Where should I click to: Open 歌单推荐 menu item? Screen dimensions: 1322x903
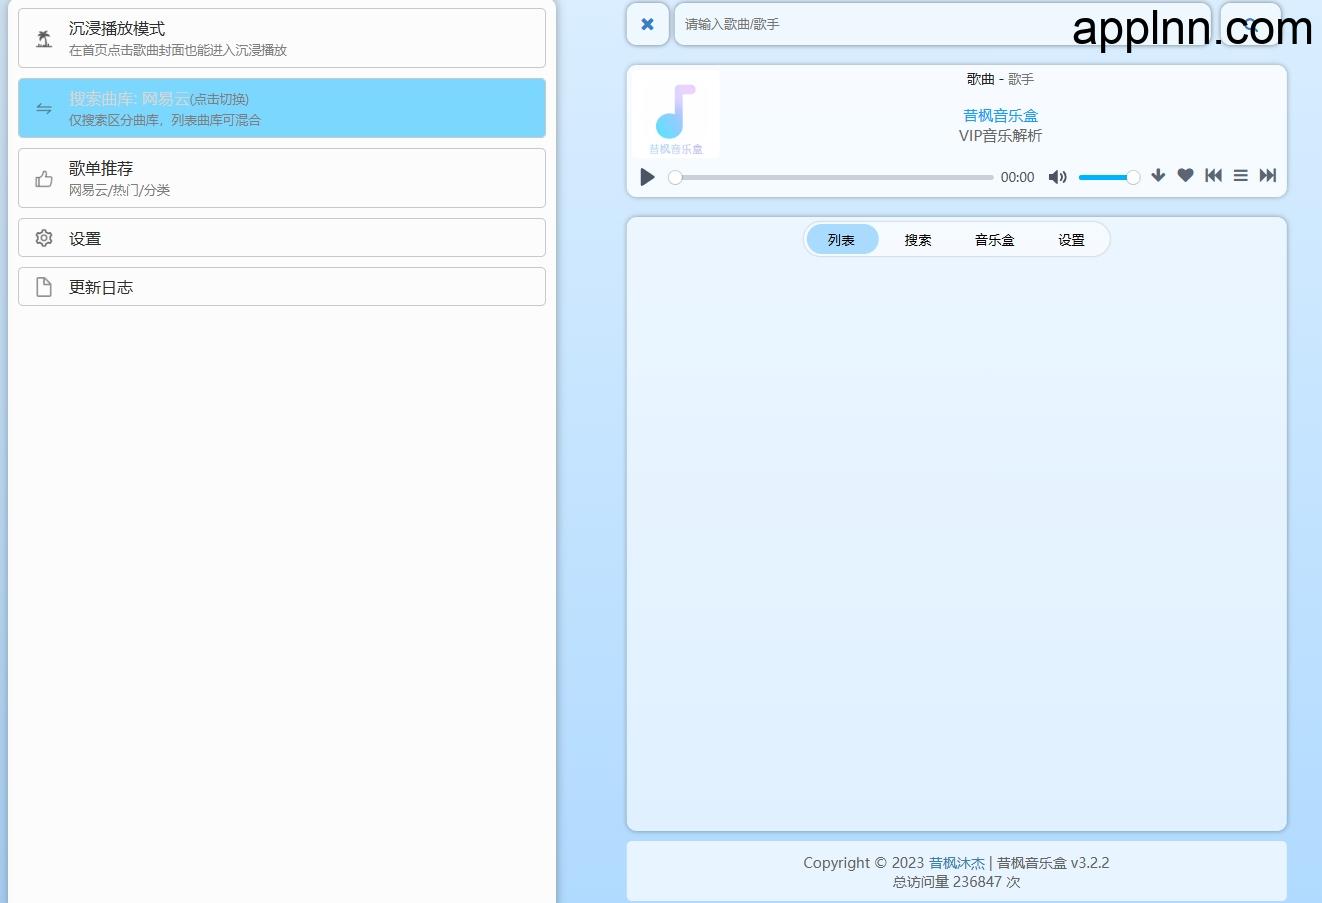coord(282,178)
